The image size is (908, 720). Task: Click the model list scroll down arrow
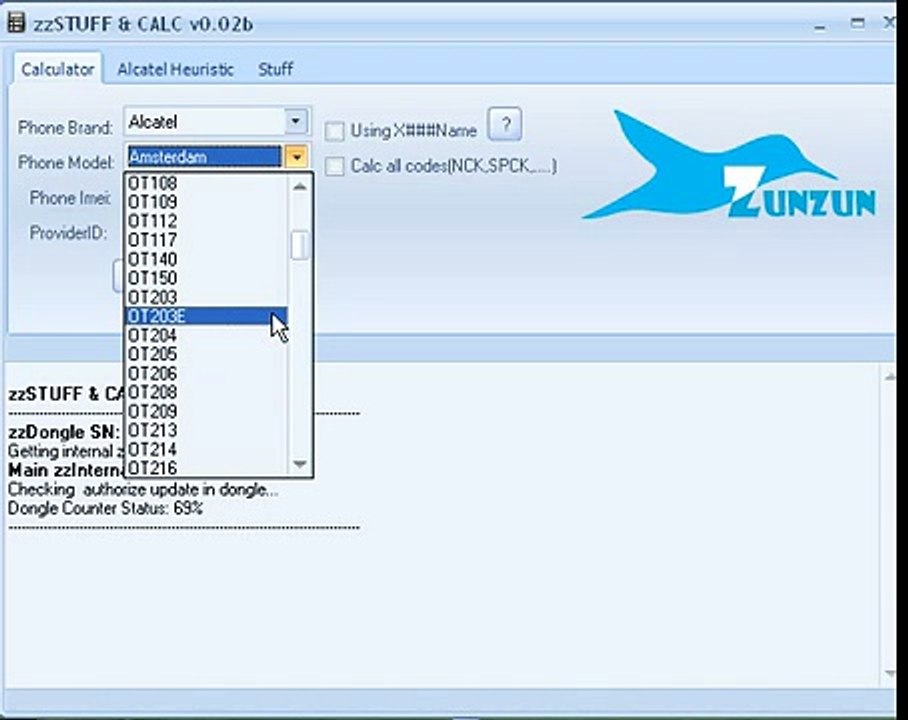click(299, 465)
